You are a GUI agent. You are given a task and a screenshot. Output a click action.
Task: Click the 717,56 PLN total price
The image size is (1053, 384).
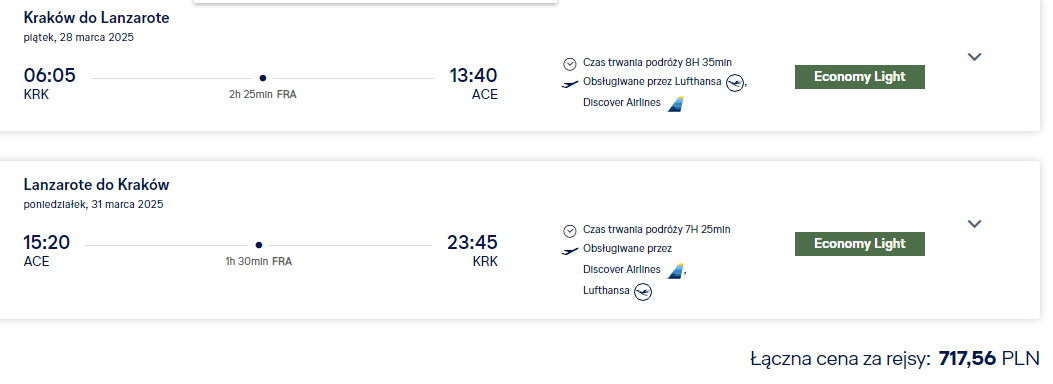point(989,358)
